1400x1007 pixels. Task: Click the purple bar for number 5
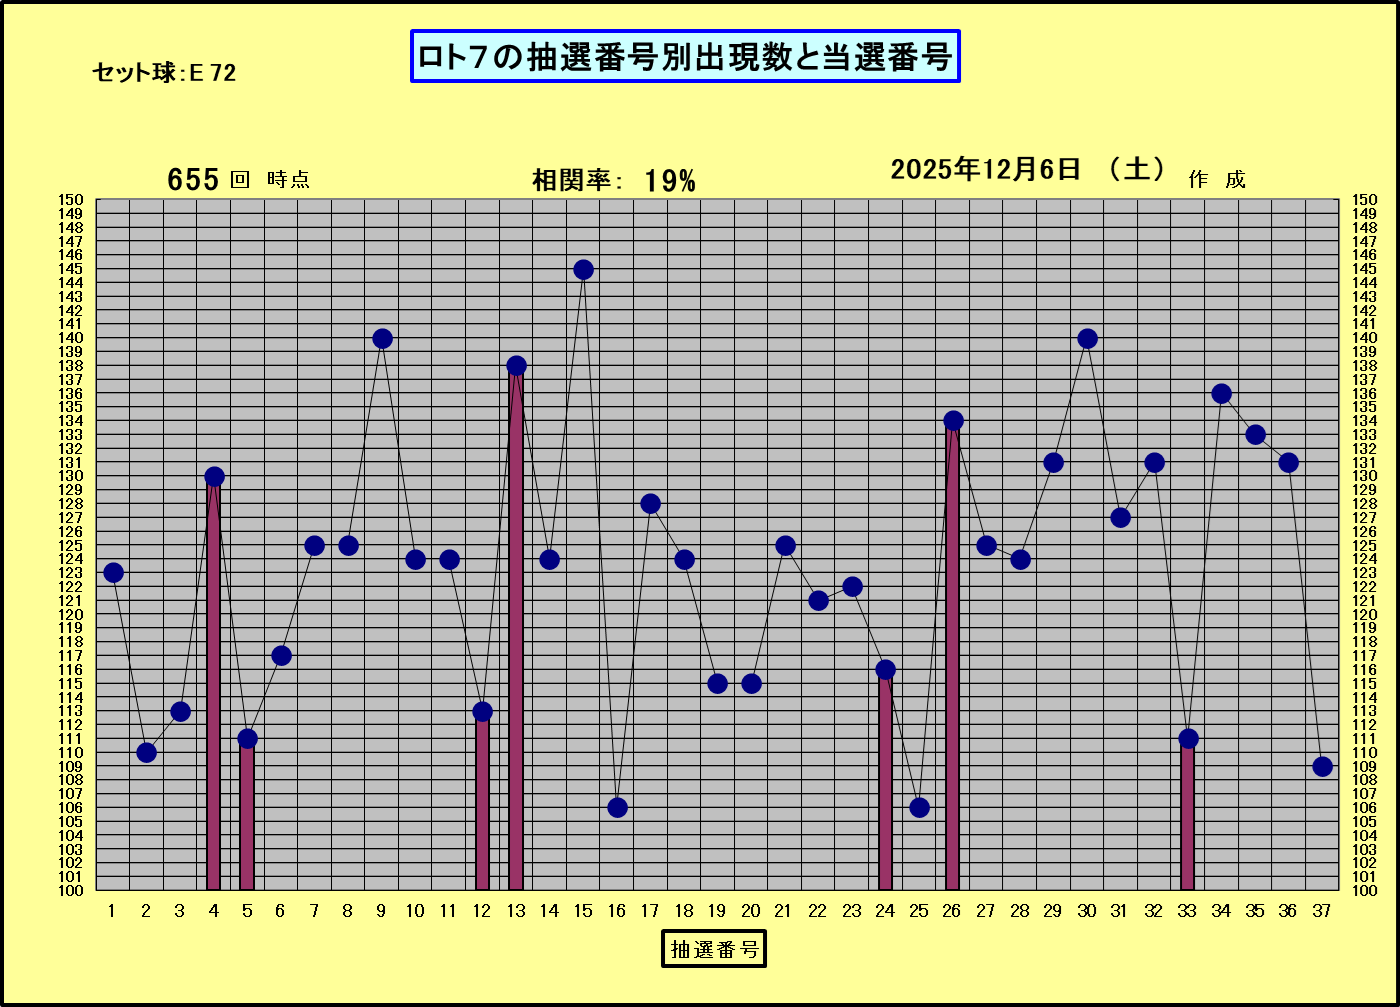[247, 815]
